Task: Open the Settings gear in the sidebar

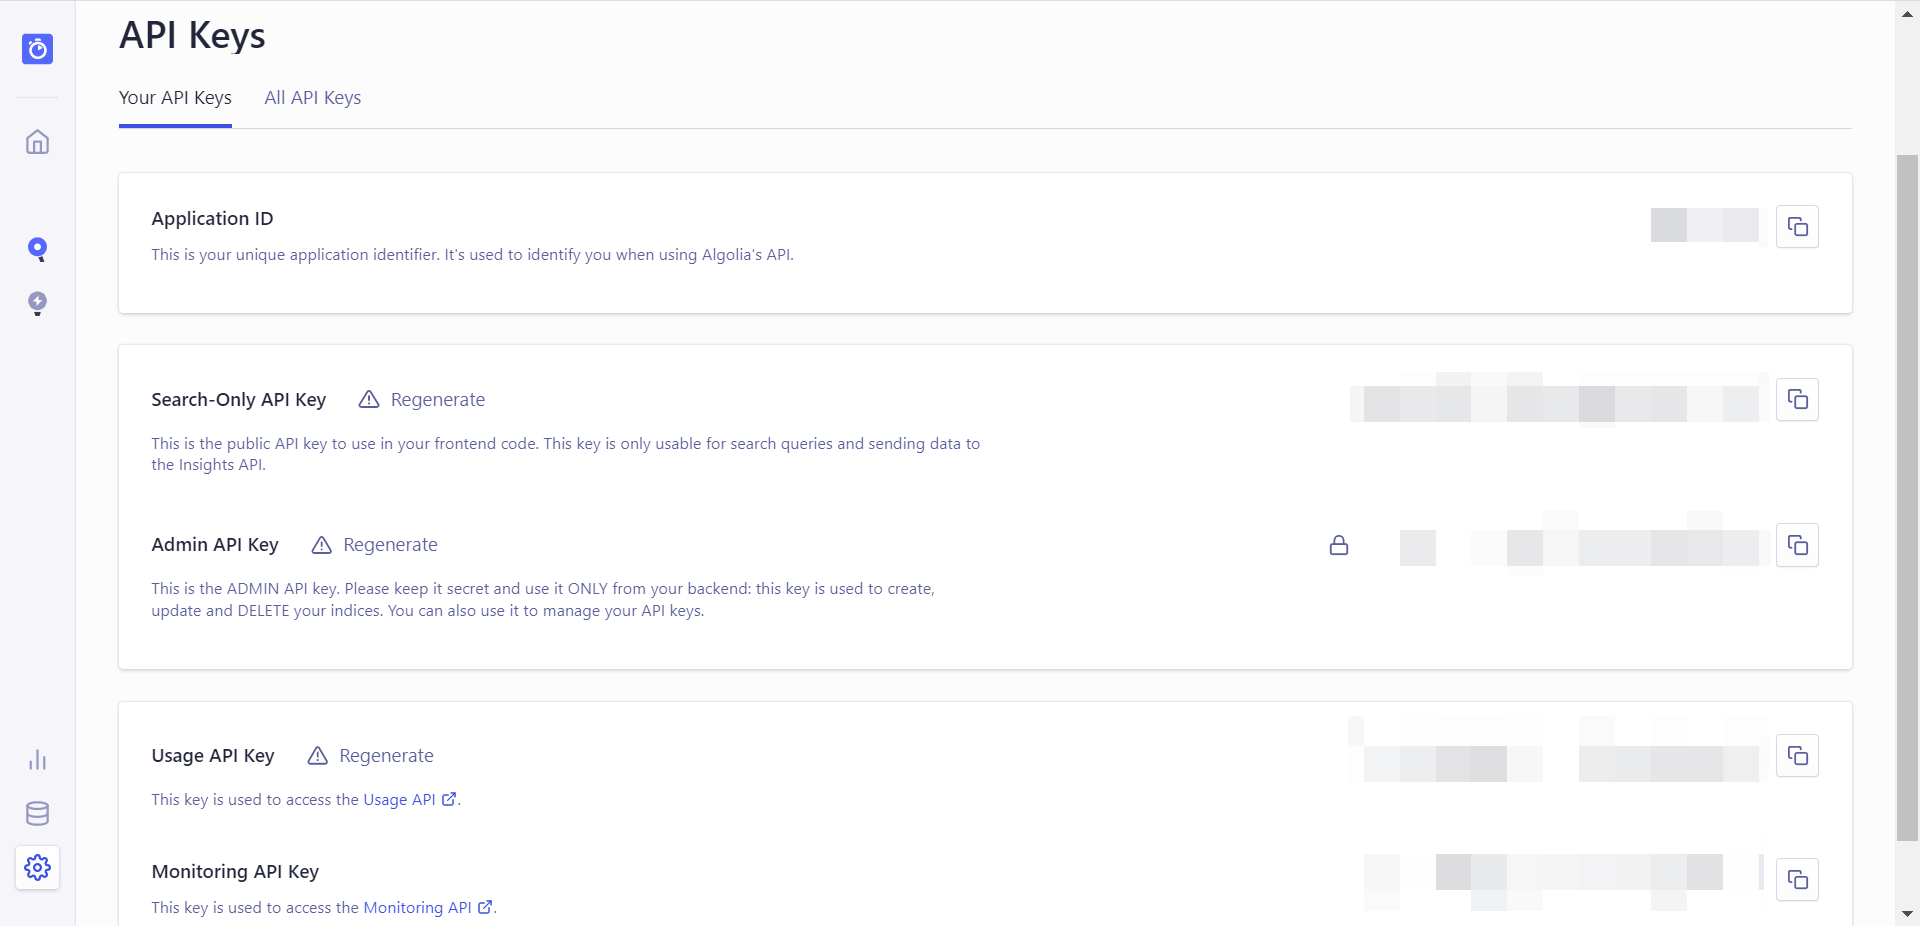Action: [37, 867]
